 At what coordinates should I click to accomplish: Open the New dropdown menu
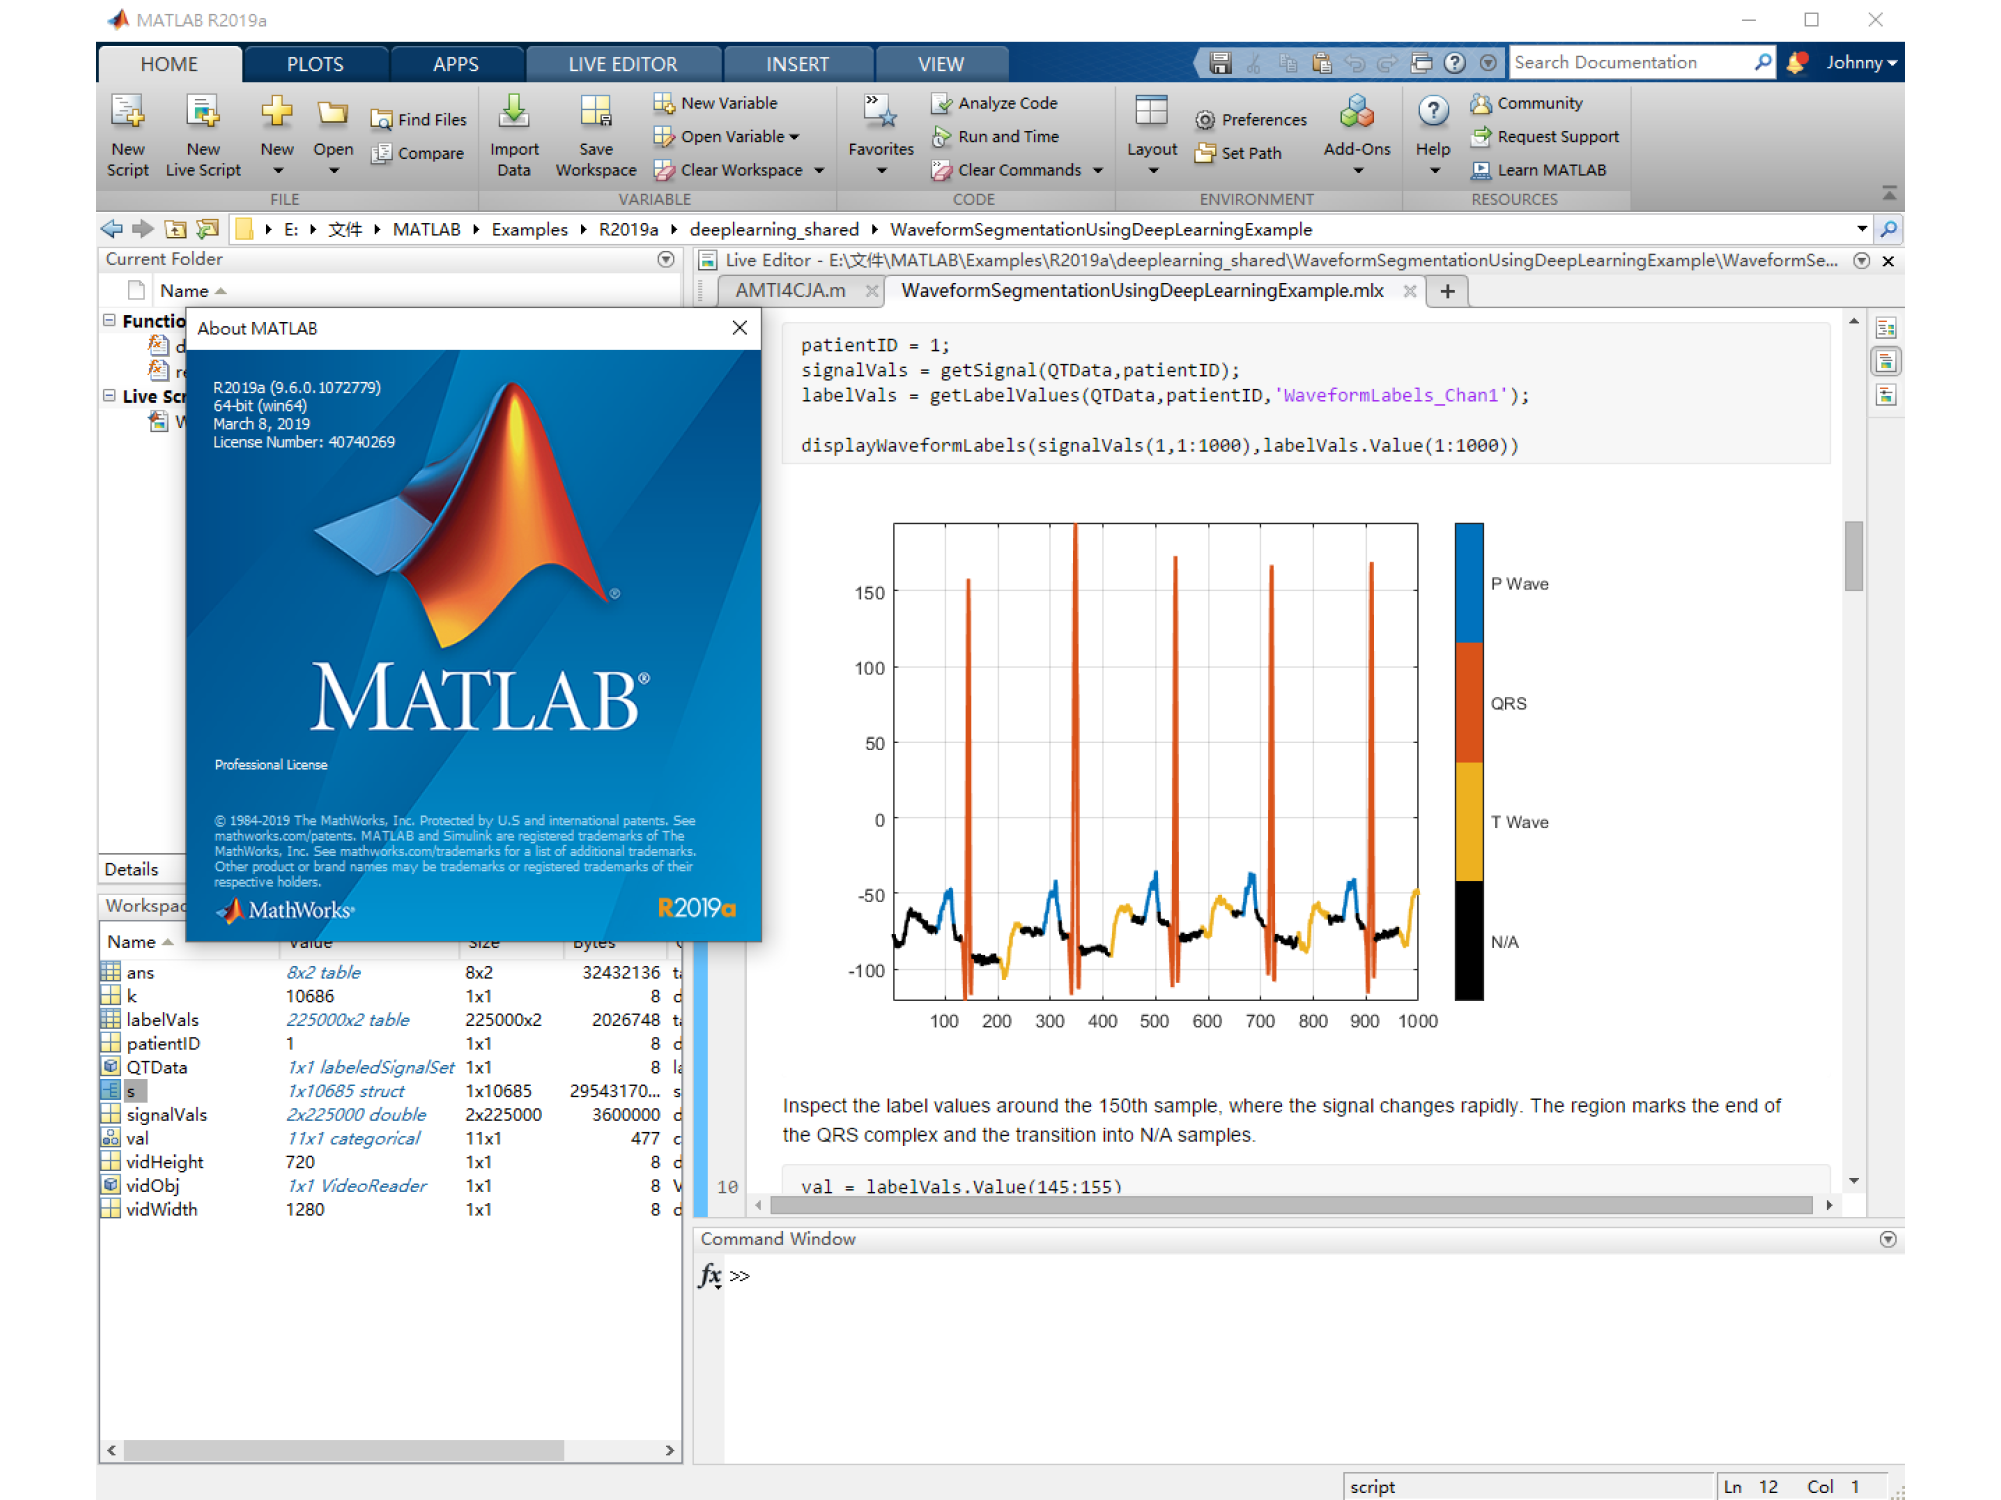click(x=277, y=171)
